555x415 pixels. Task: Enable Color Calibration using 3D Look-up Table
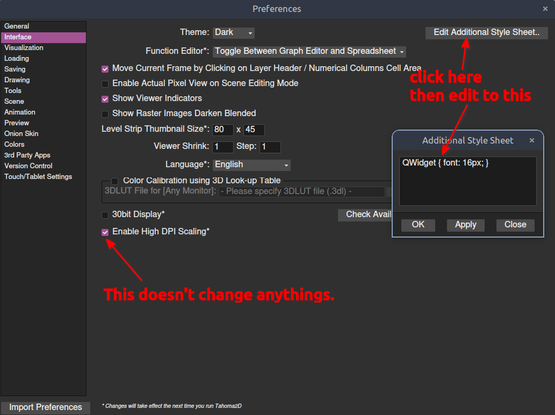coord(115,181)
